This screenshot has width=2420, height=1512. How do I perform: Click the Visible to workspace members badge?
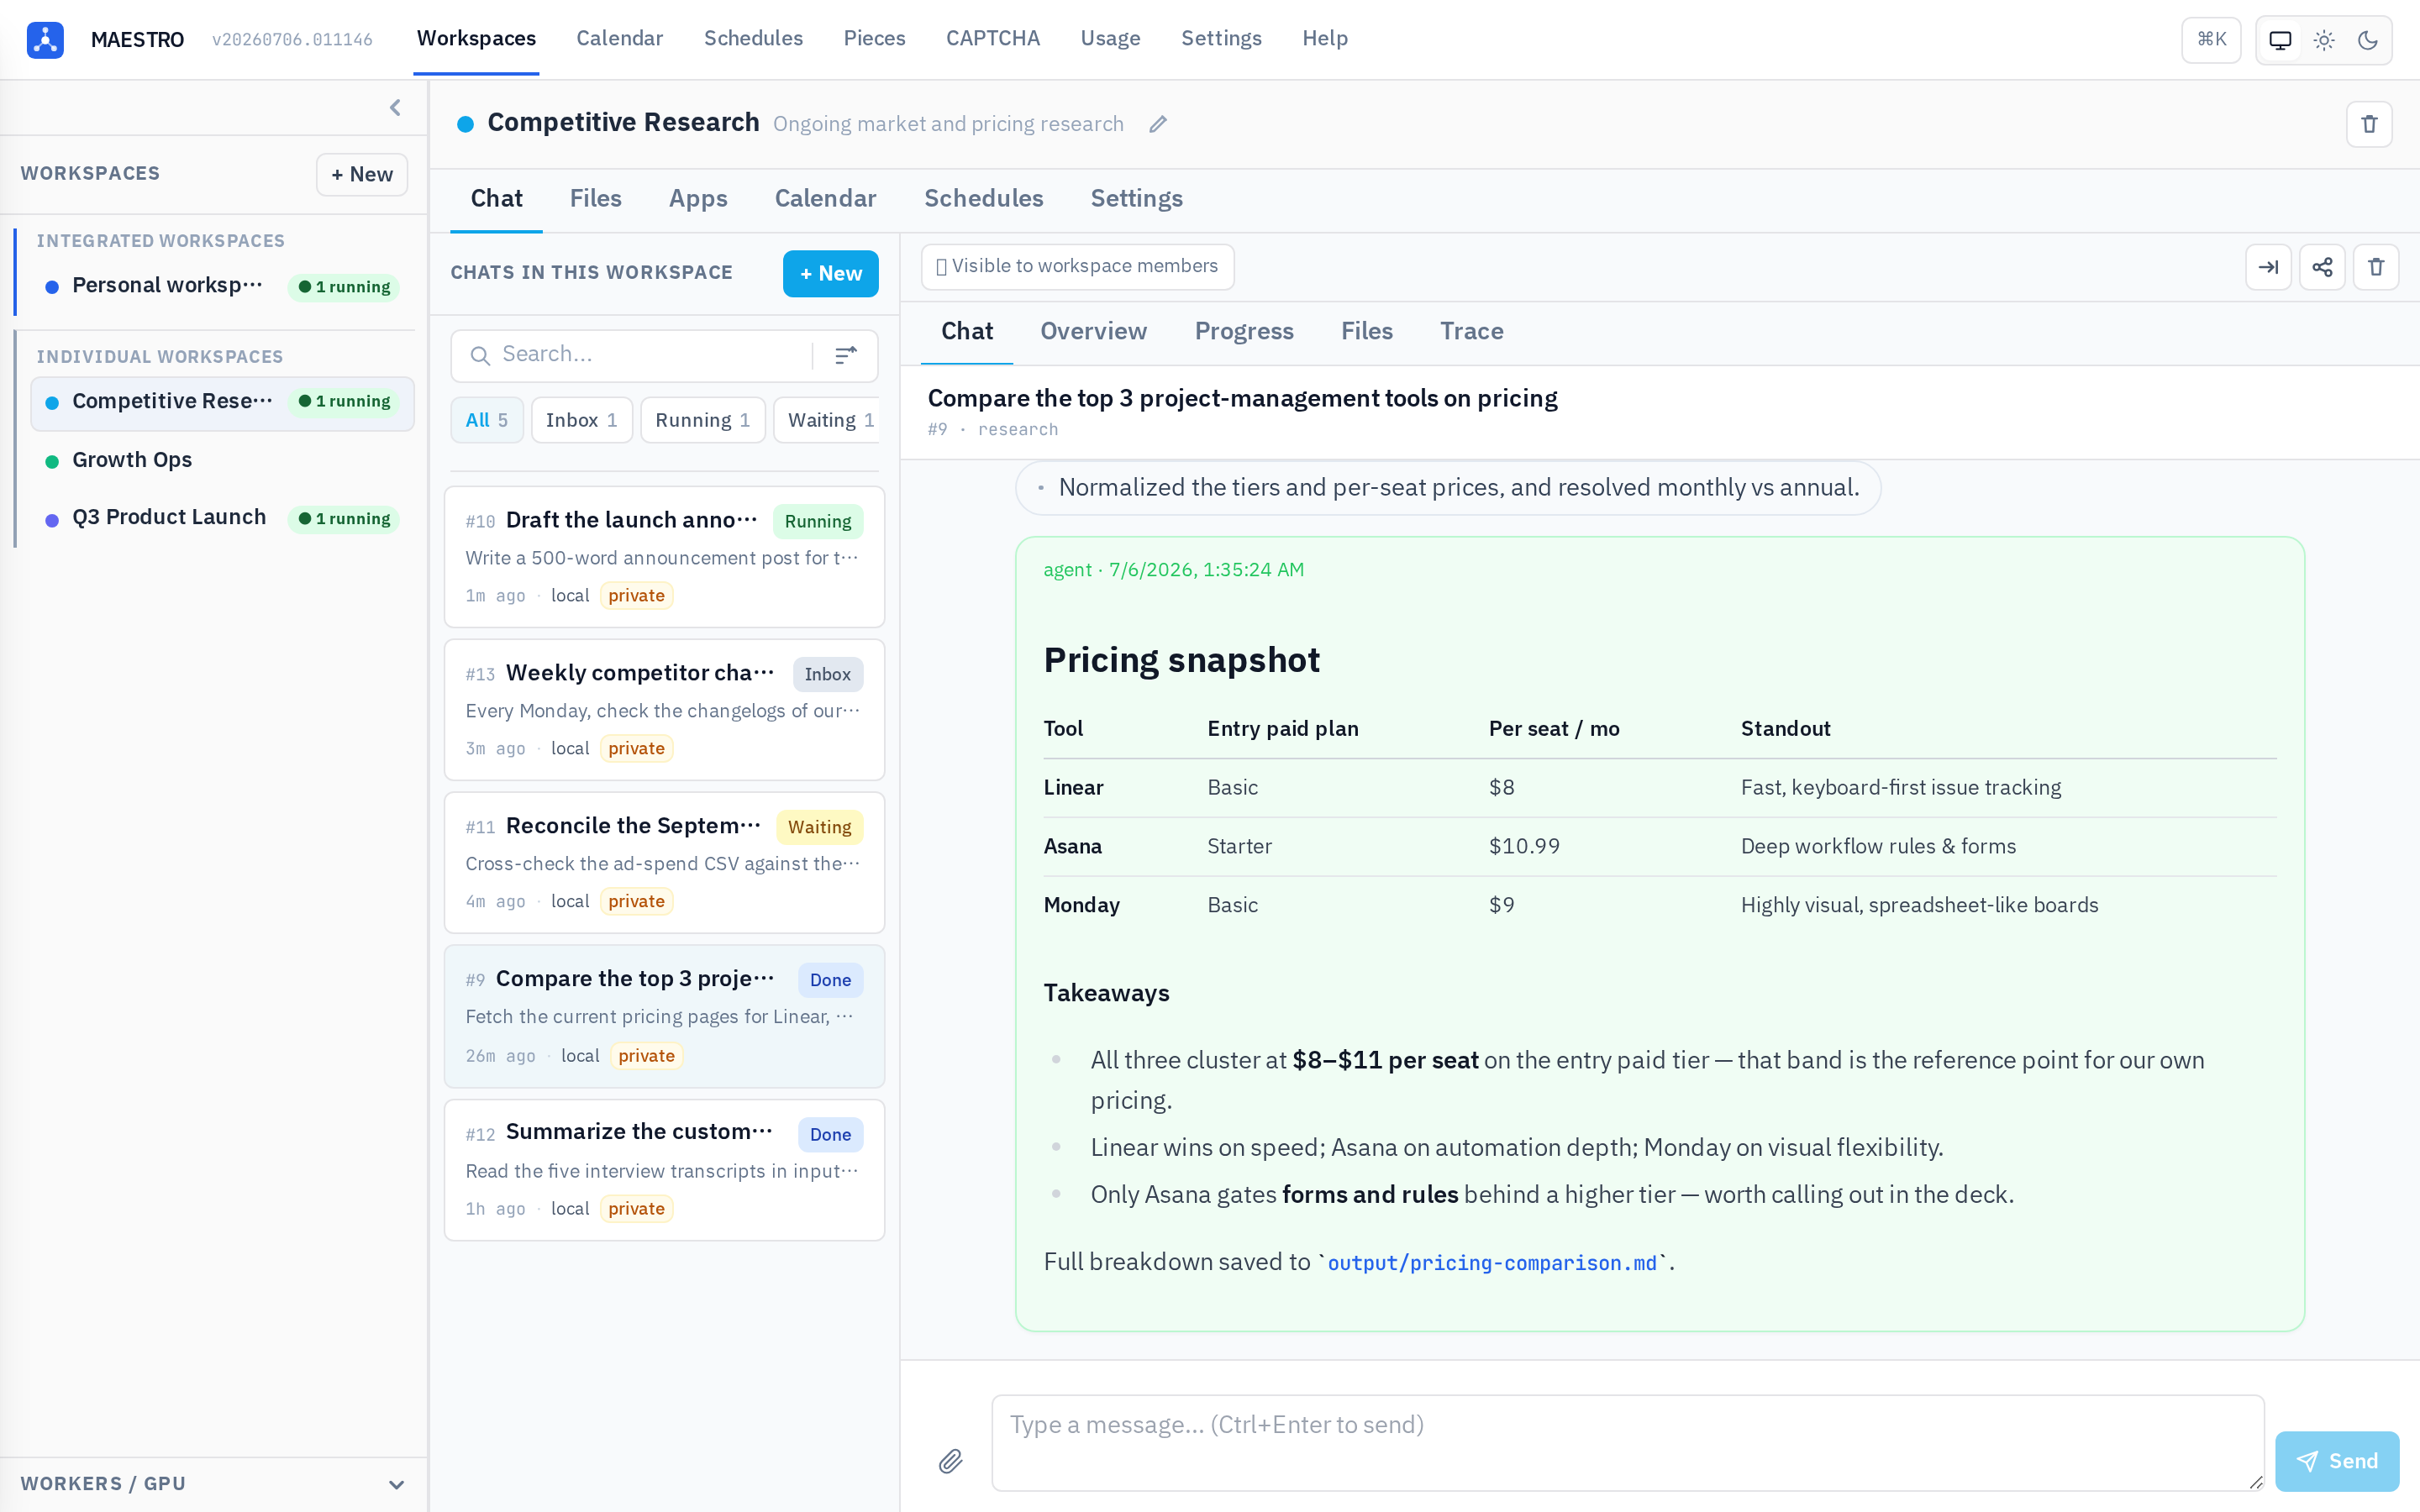[x=1077, y=266]
